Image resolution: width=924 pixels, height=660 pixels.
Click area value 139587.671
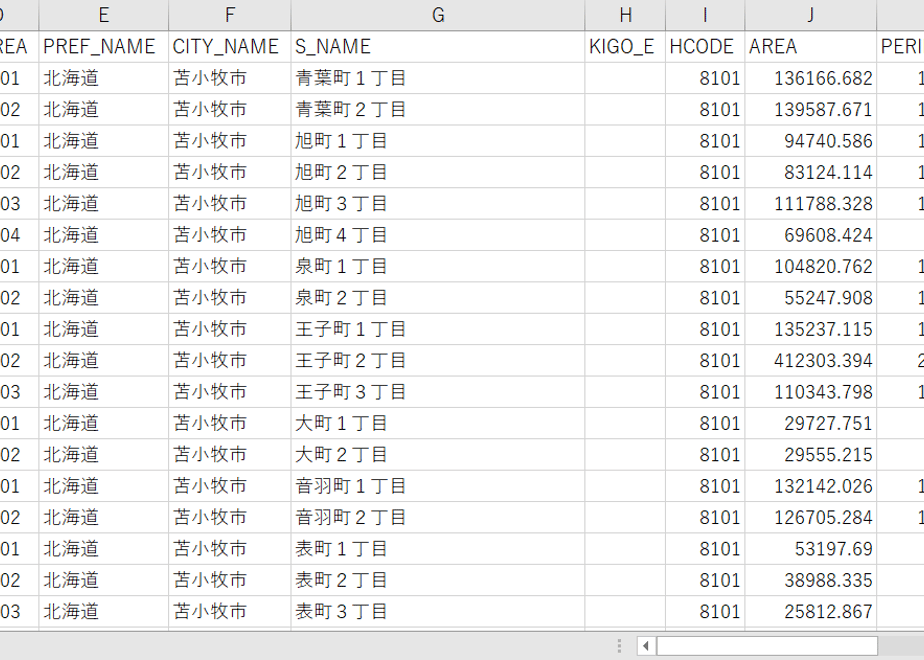811,110
